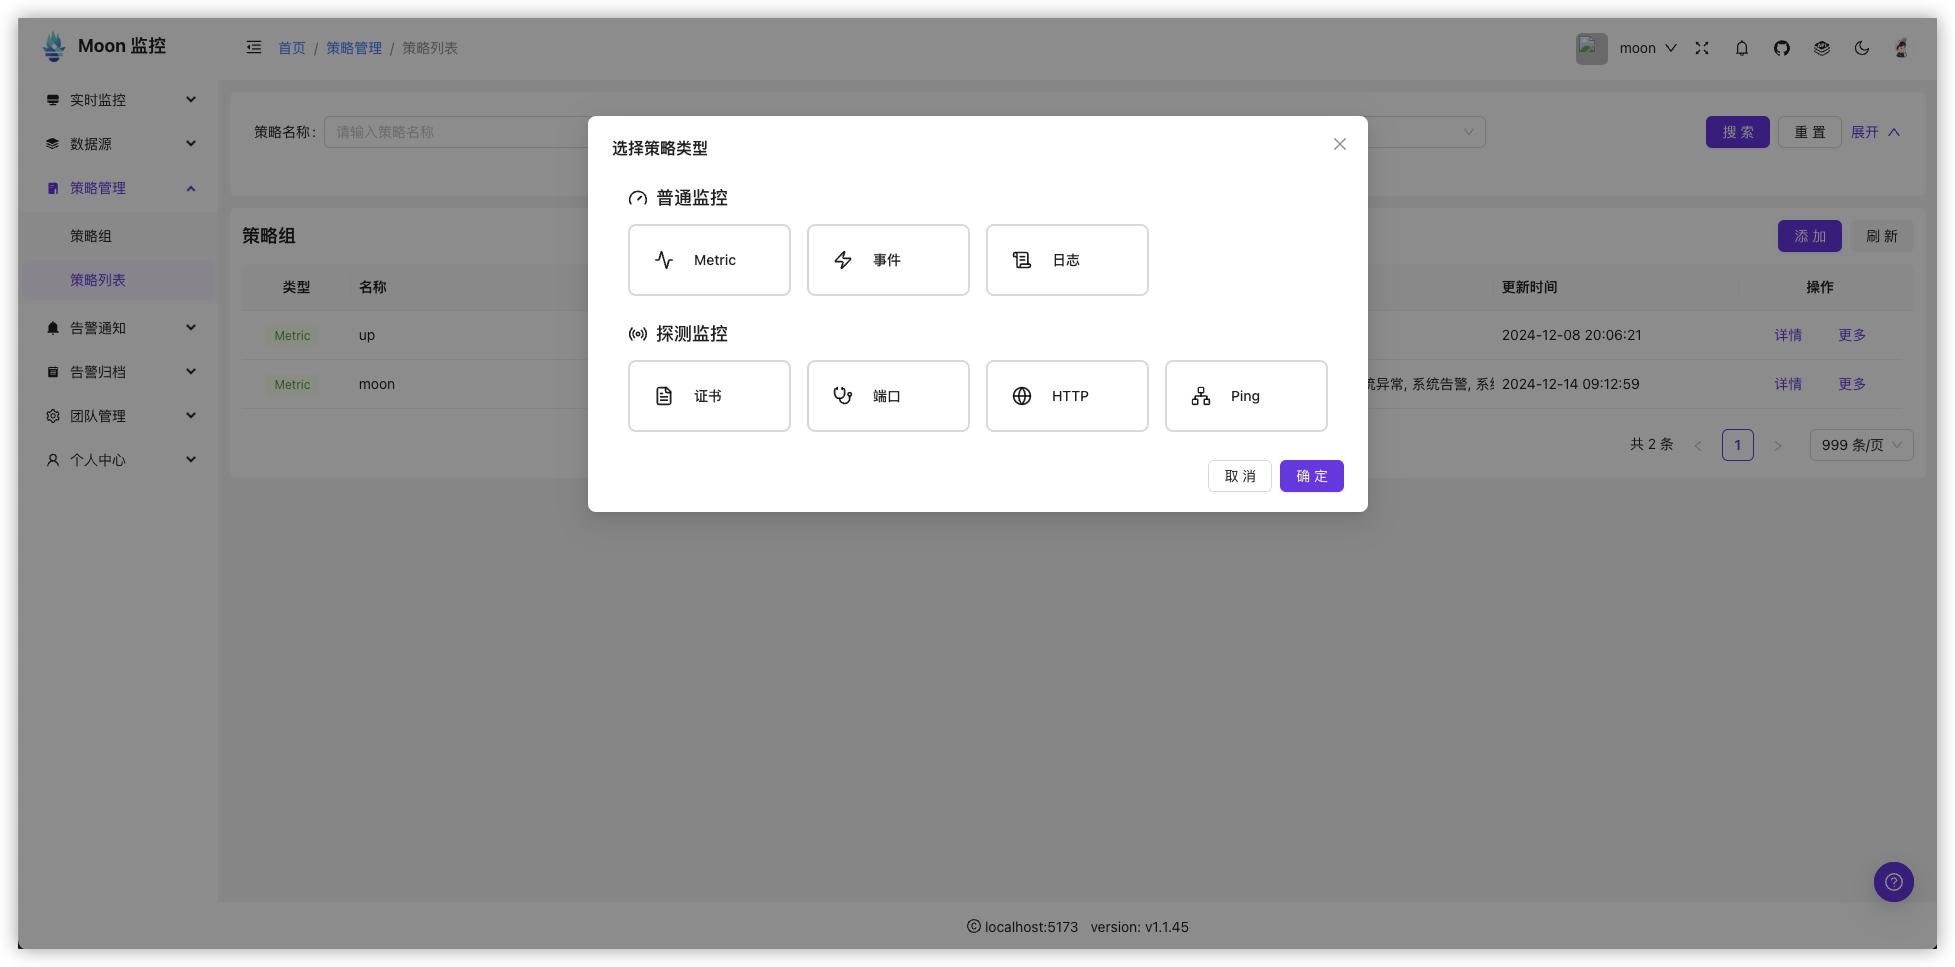Click the dropdown select behind the dialog
Viewport: 1955px width, 967px height.
point(1426,132)
